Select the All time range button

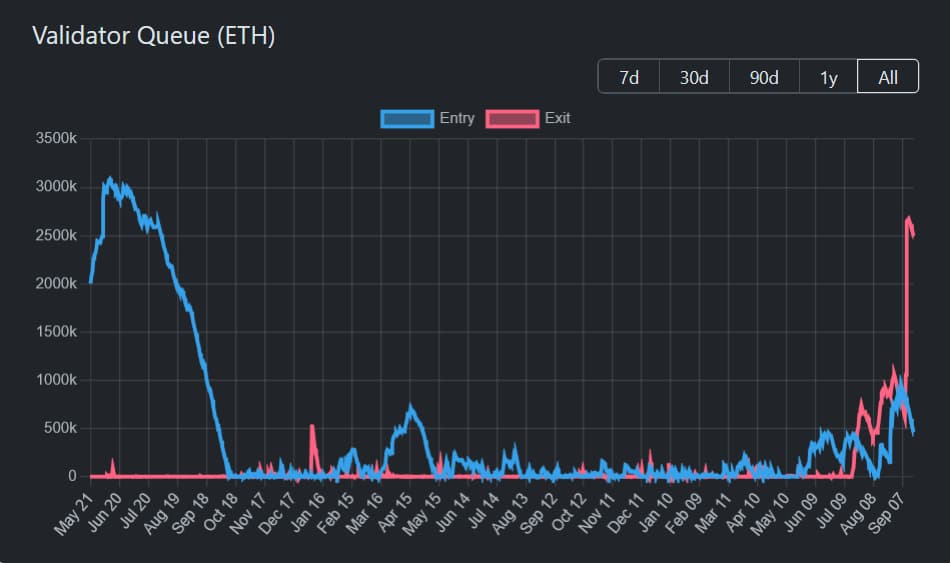[x=888, y=77]
